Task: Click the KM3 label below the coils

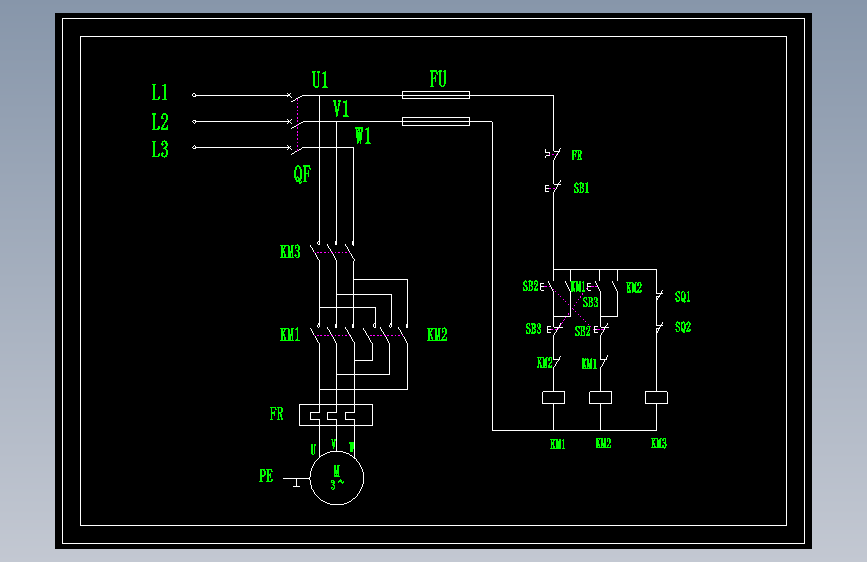Action: 659,443
